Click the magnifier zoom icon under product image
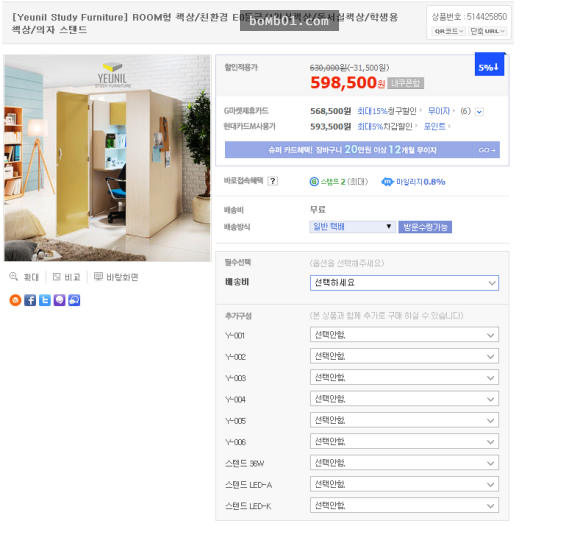 [14, 276]
